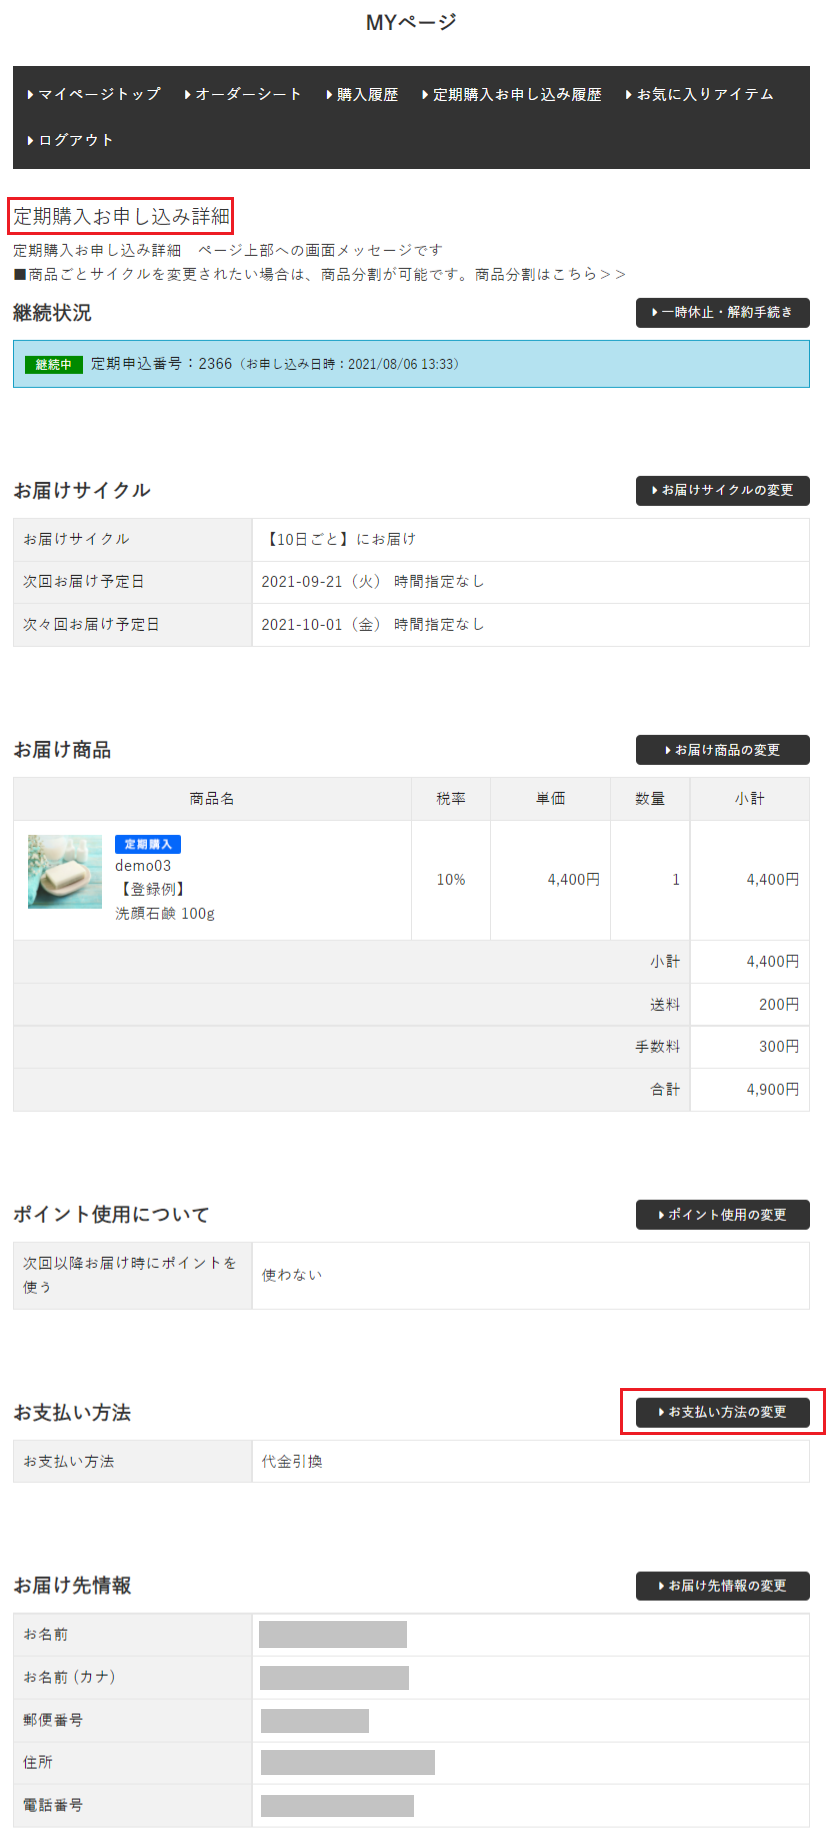Click the soap product thumbnail image
This screenshot has width=829, height=1847.
65,872
